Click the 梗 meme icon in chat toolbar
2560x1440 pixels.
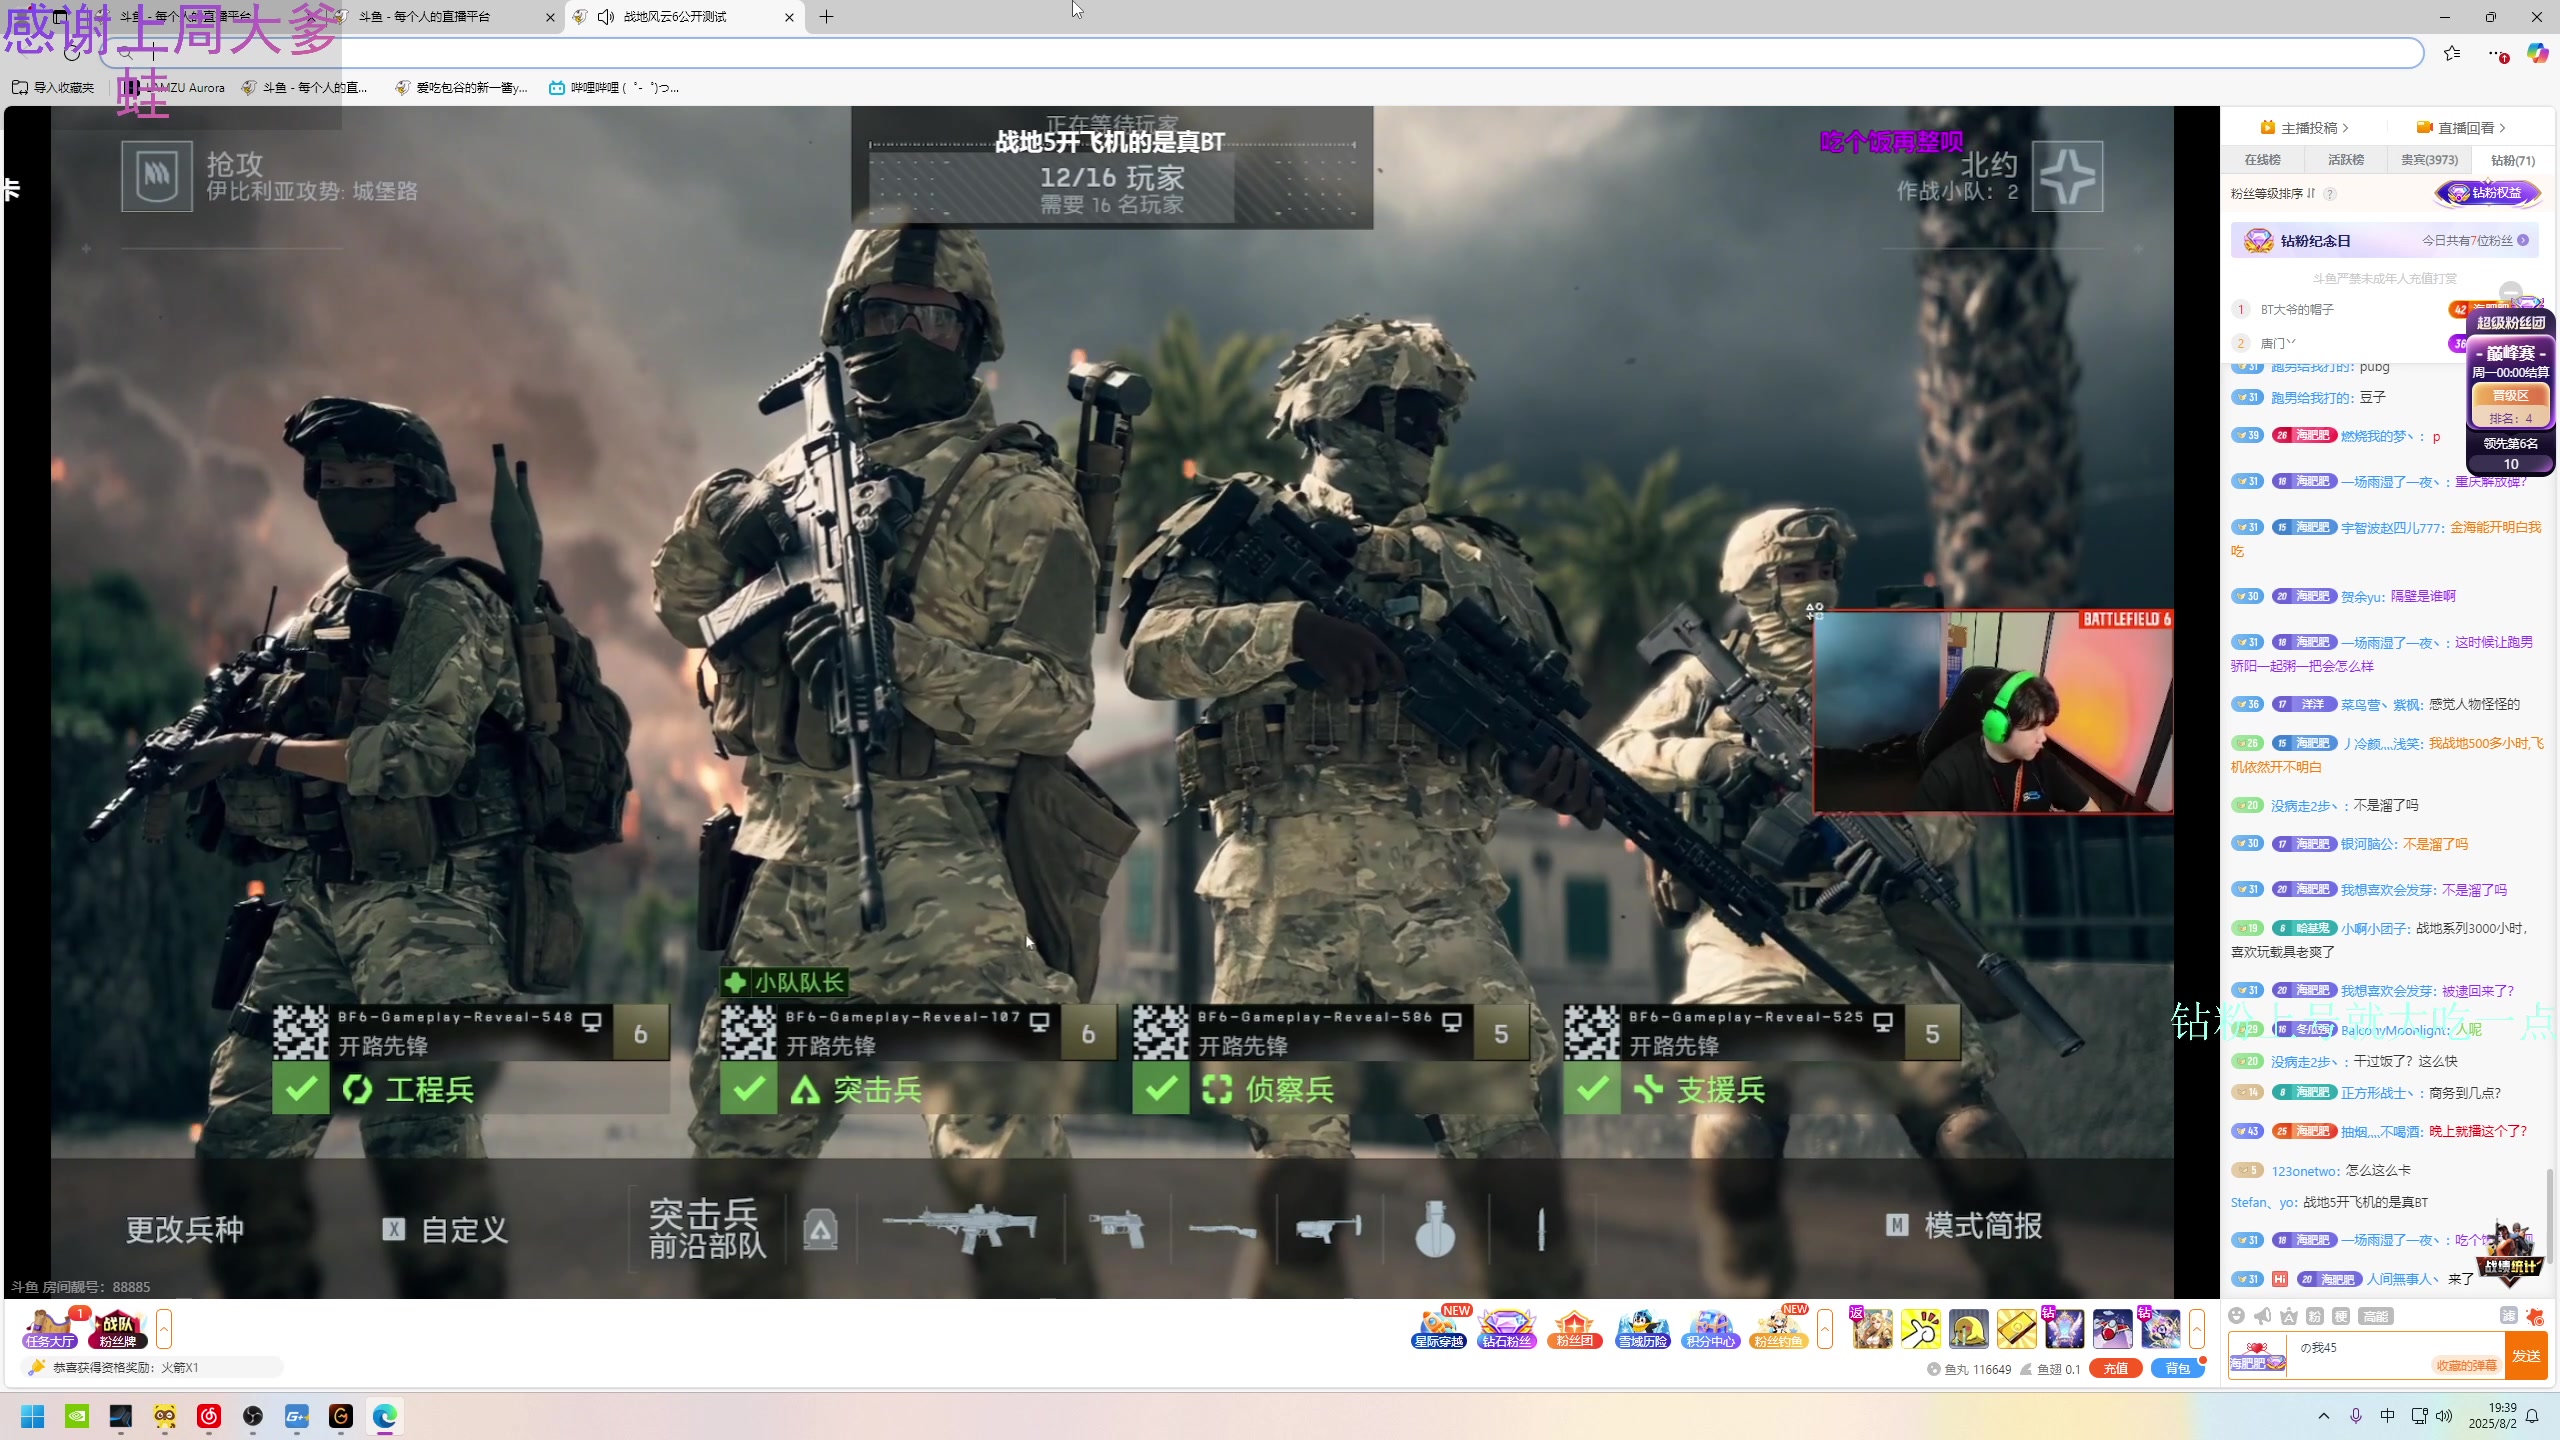[2341, 1316]
